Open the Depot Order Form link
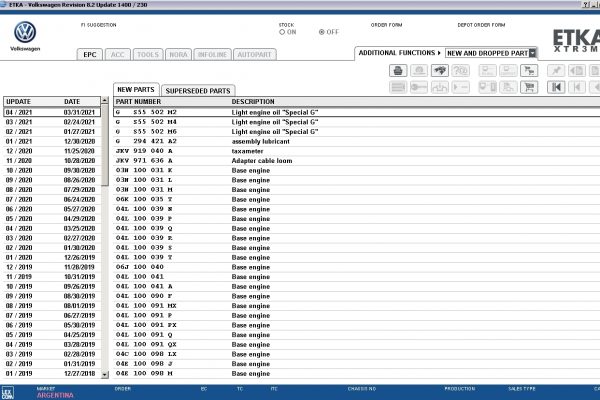Image resolution: width=600 pixels, height=400 pixels. [x=481, y=25]
